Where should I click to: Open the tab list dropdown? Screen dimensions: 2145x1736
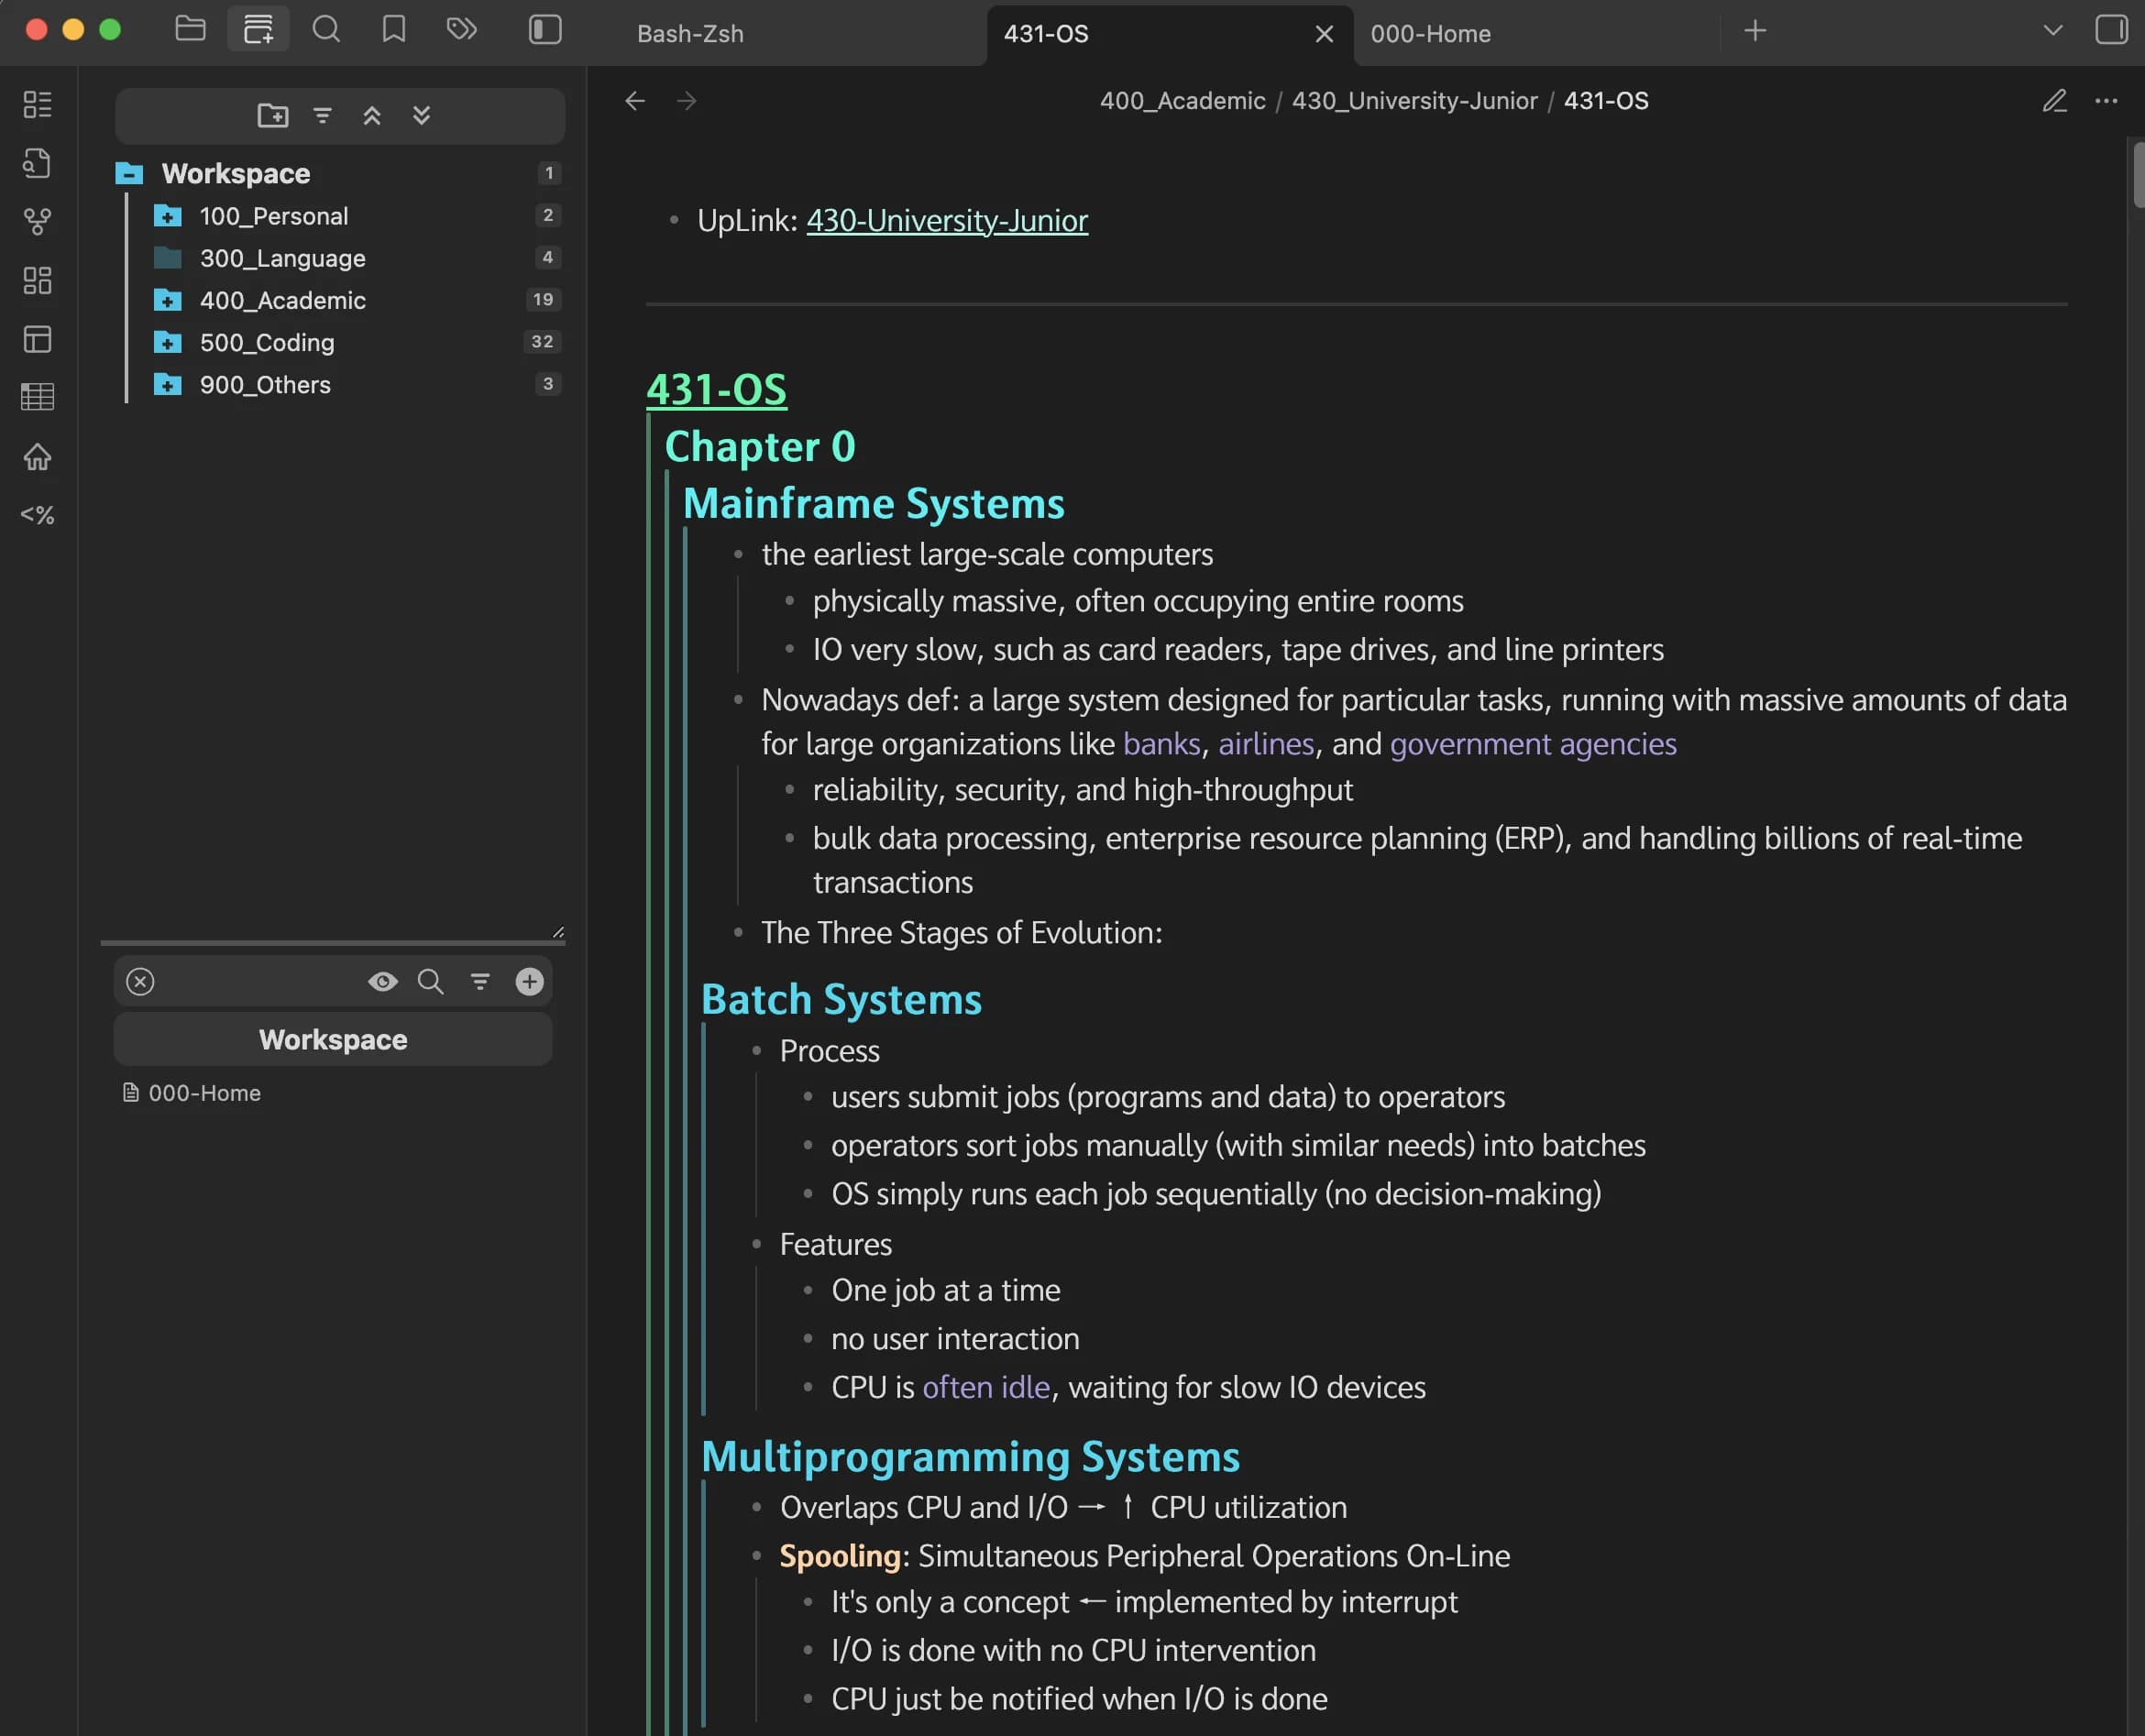pyautogui.click(x=2050, y=31)
